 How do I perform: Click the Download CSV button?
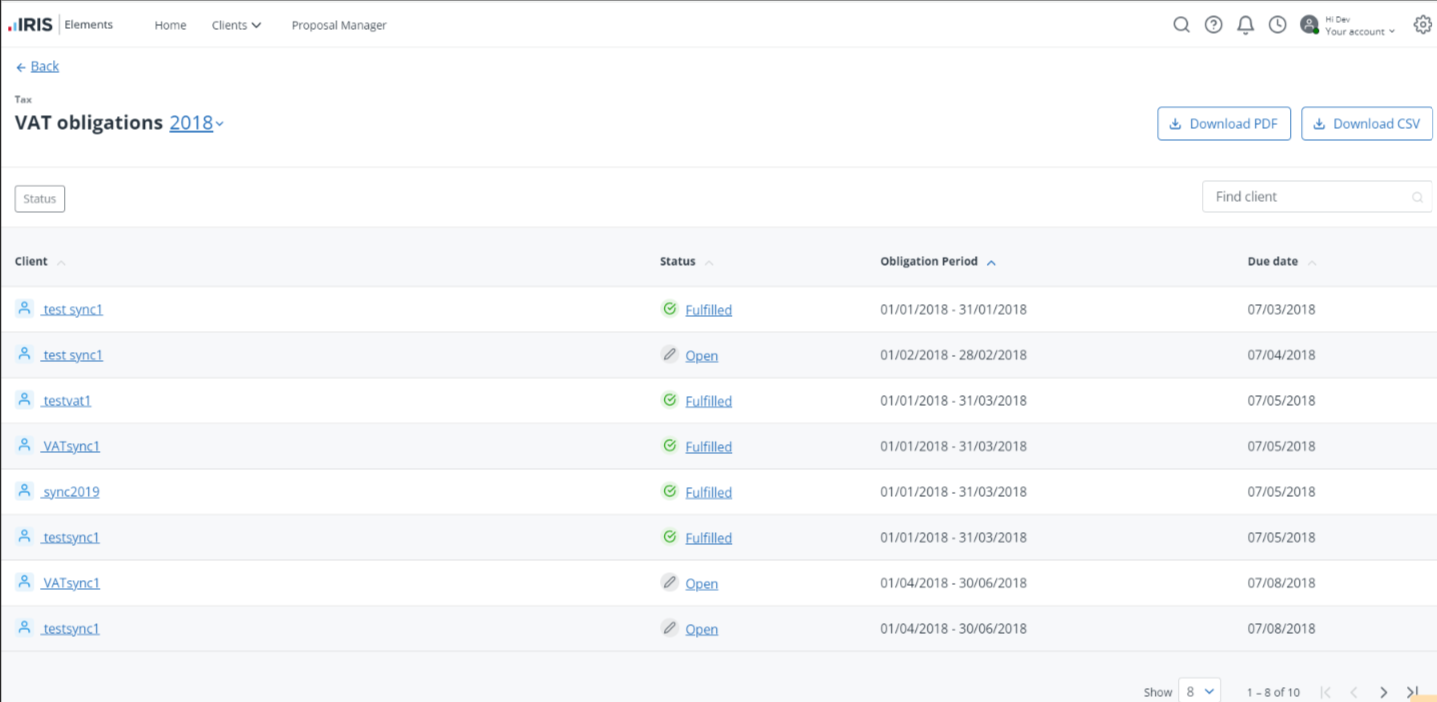pos(1366,124)
